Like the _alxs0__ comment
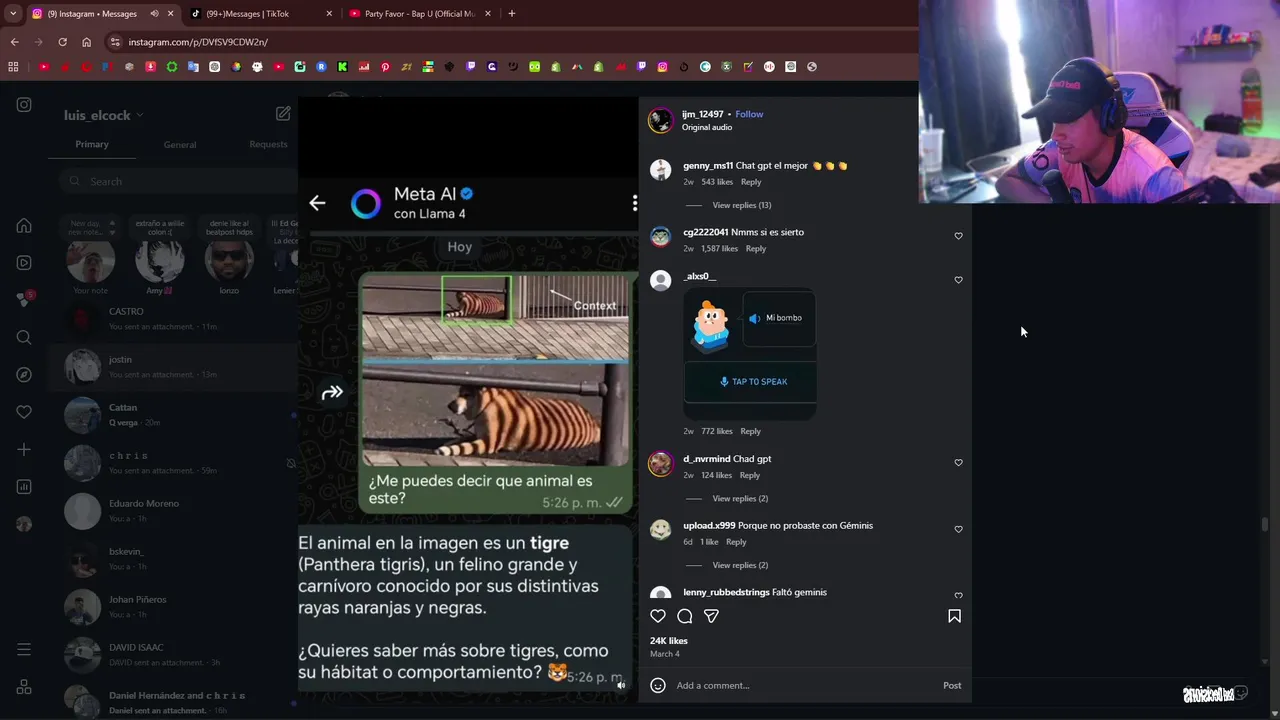Image resolution: width=1280 pixels, height=720 pixels. tap(958, 280)
